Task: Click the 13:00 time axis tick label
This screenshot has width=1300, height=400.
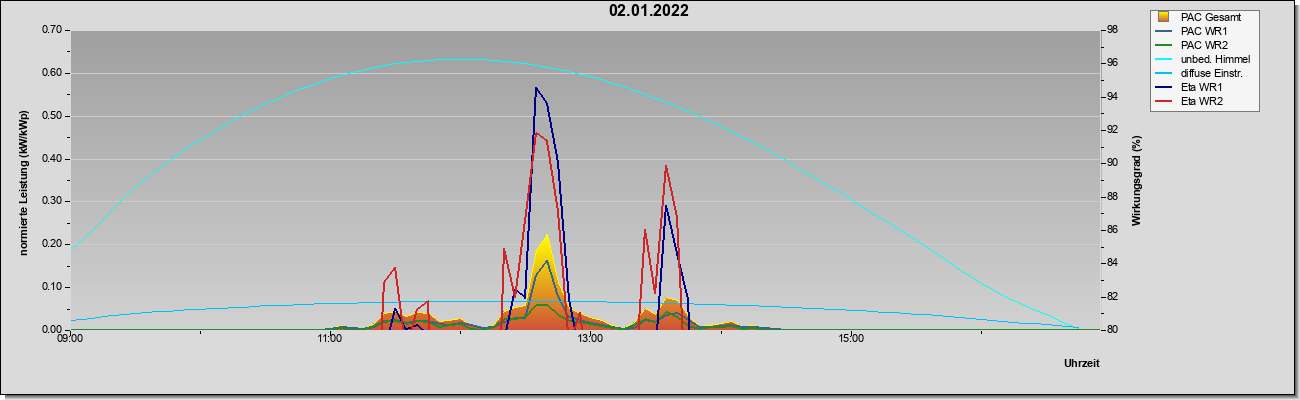Action: (x=590, y=340)
